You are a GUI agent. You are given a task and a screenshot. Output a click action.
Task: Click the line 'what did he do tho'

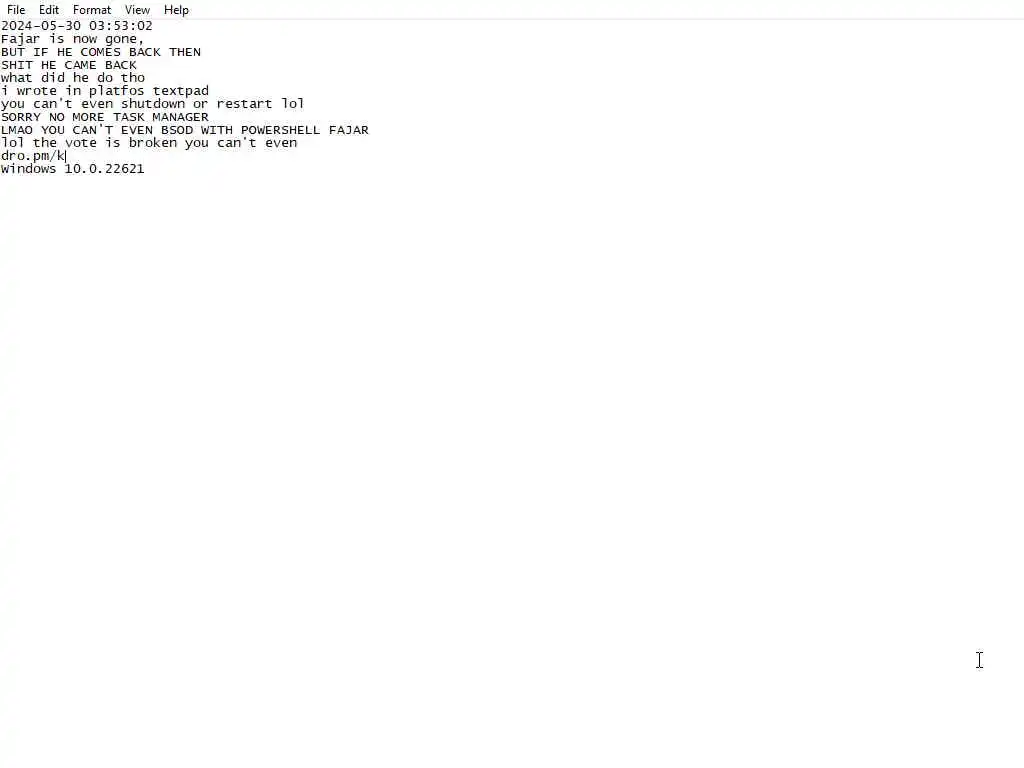[72, 78]
